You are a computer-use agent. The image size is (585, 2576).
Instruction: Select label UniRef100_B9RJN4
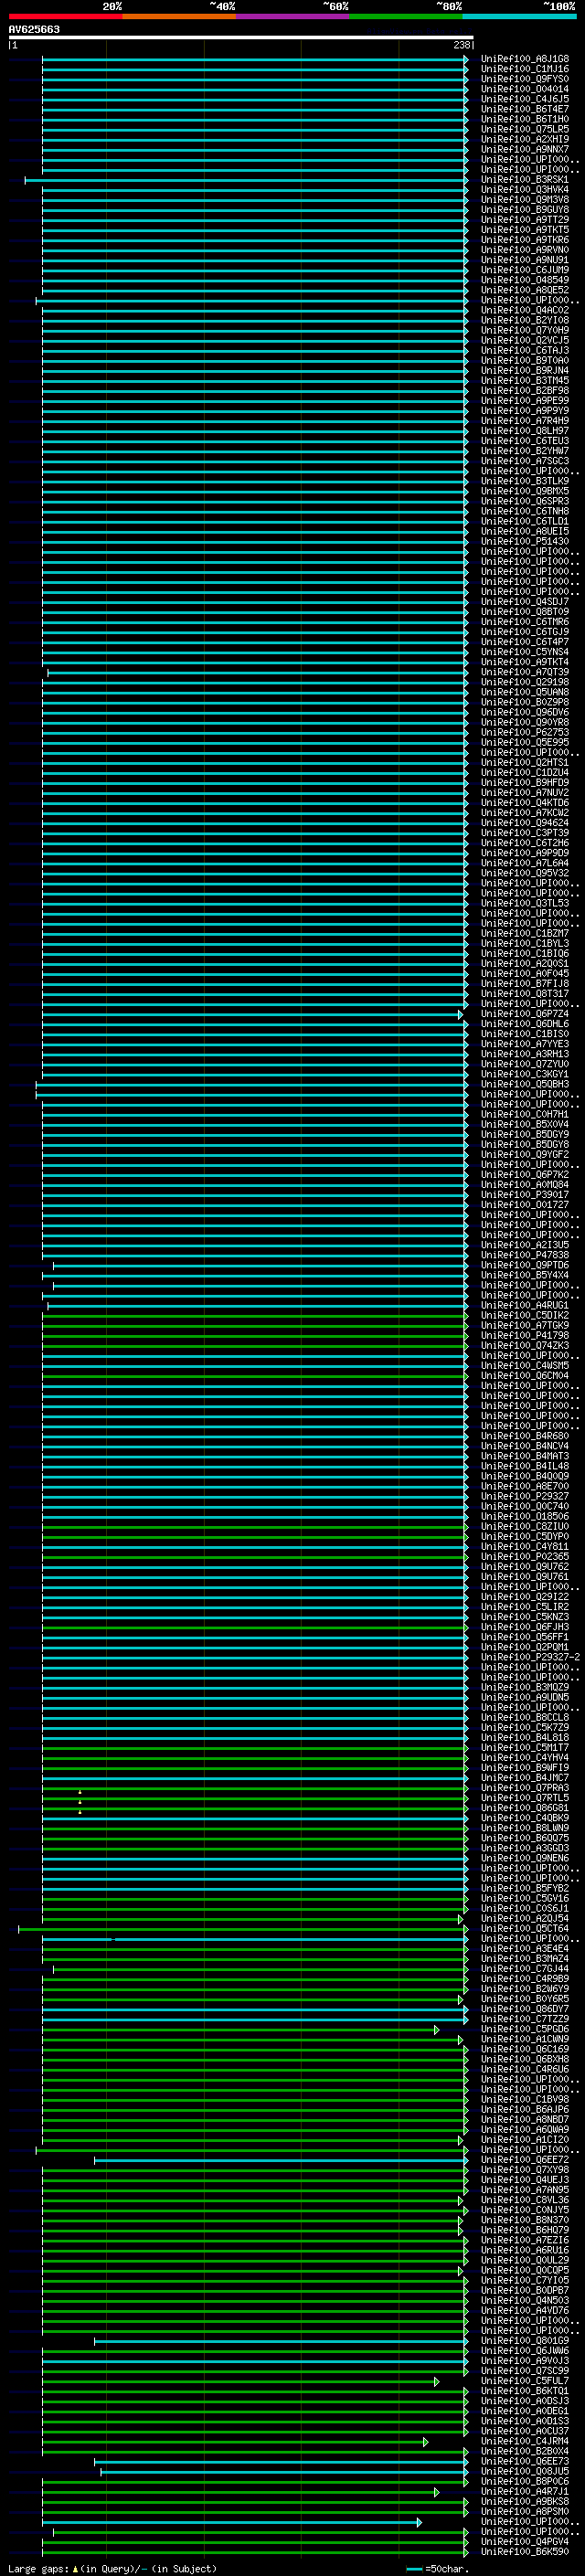(525, 370)
